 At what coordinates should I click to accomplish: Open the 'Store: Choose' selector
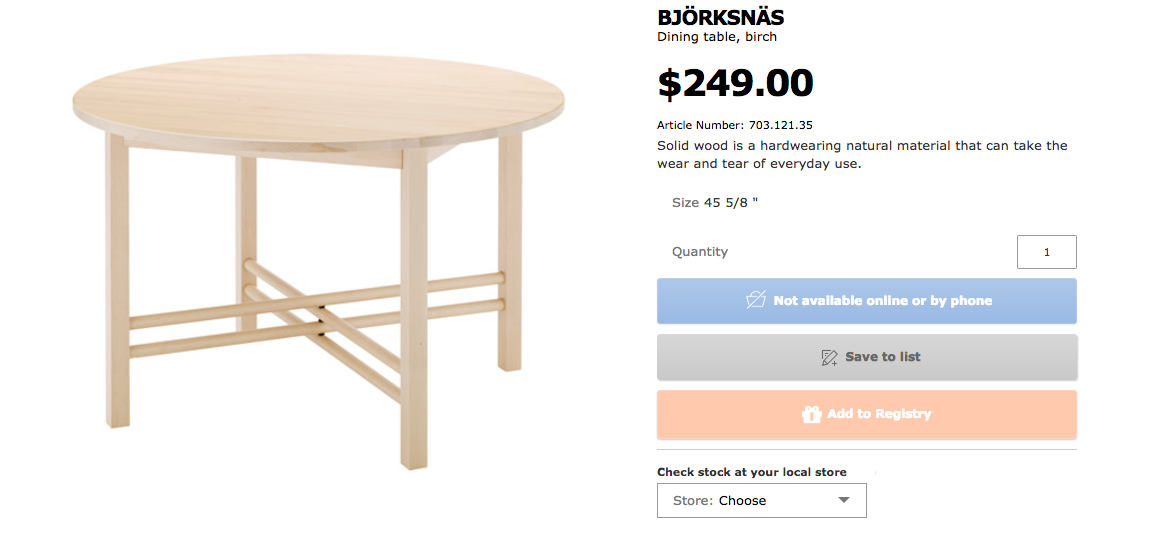pos(761,500)
